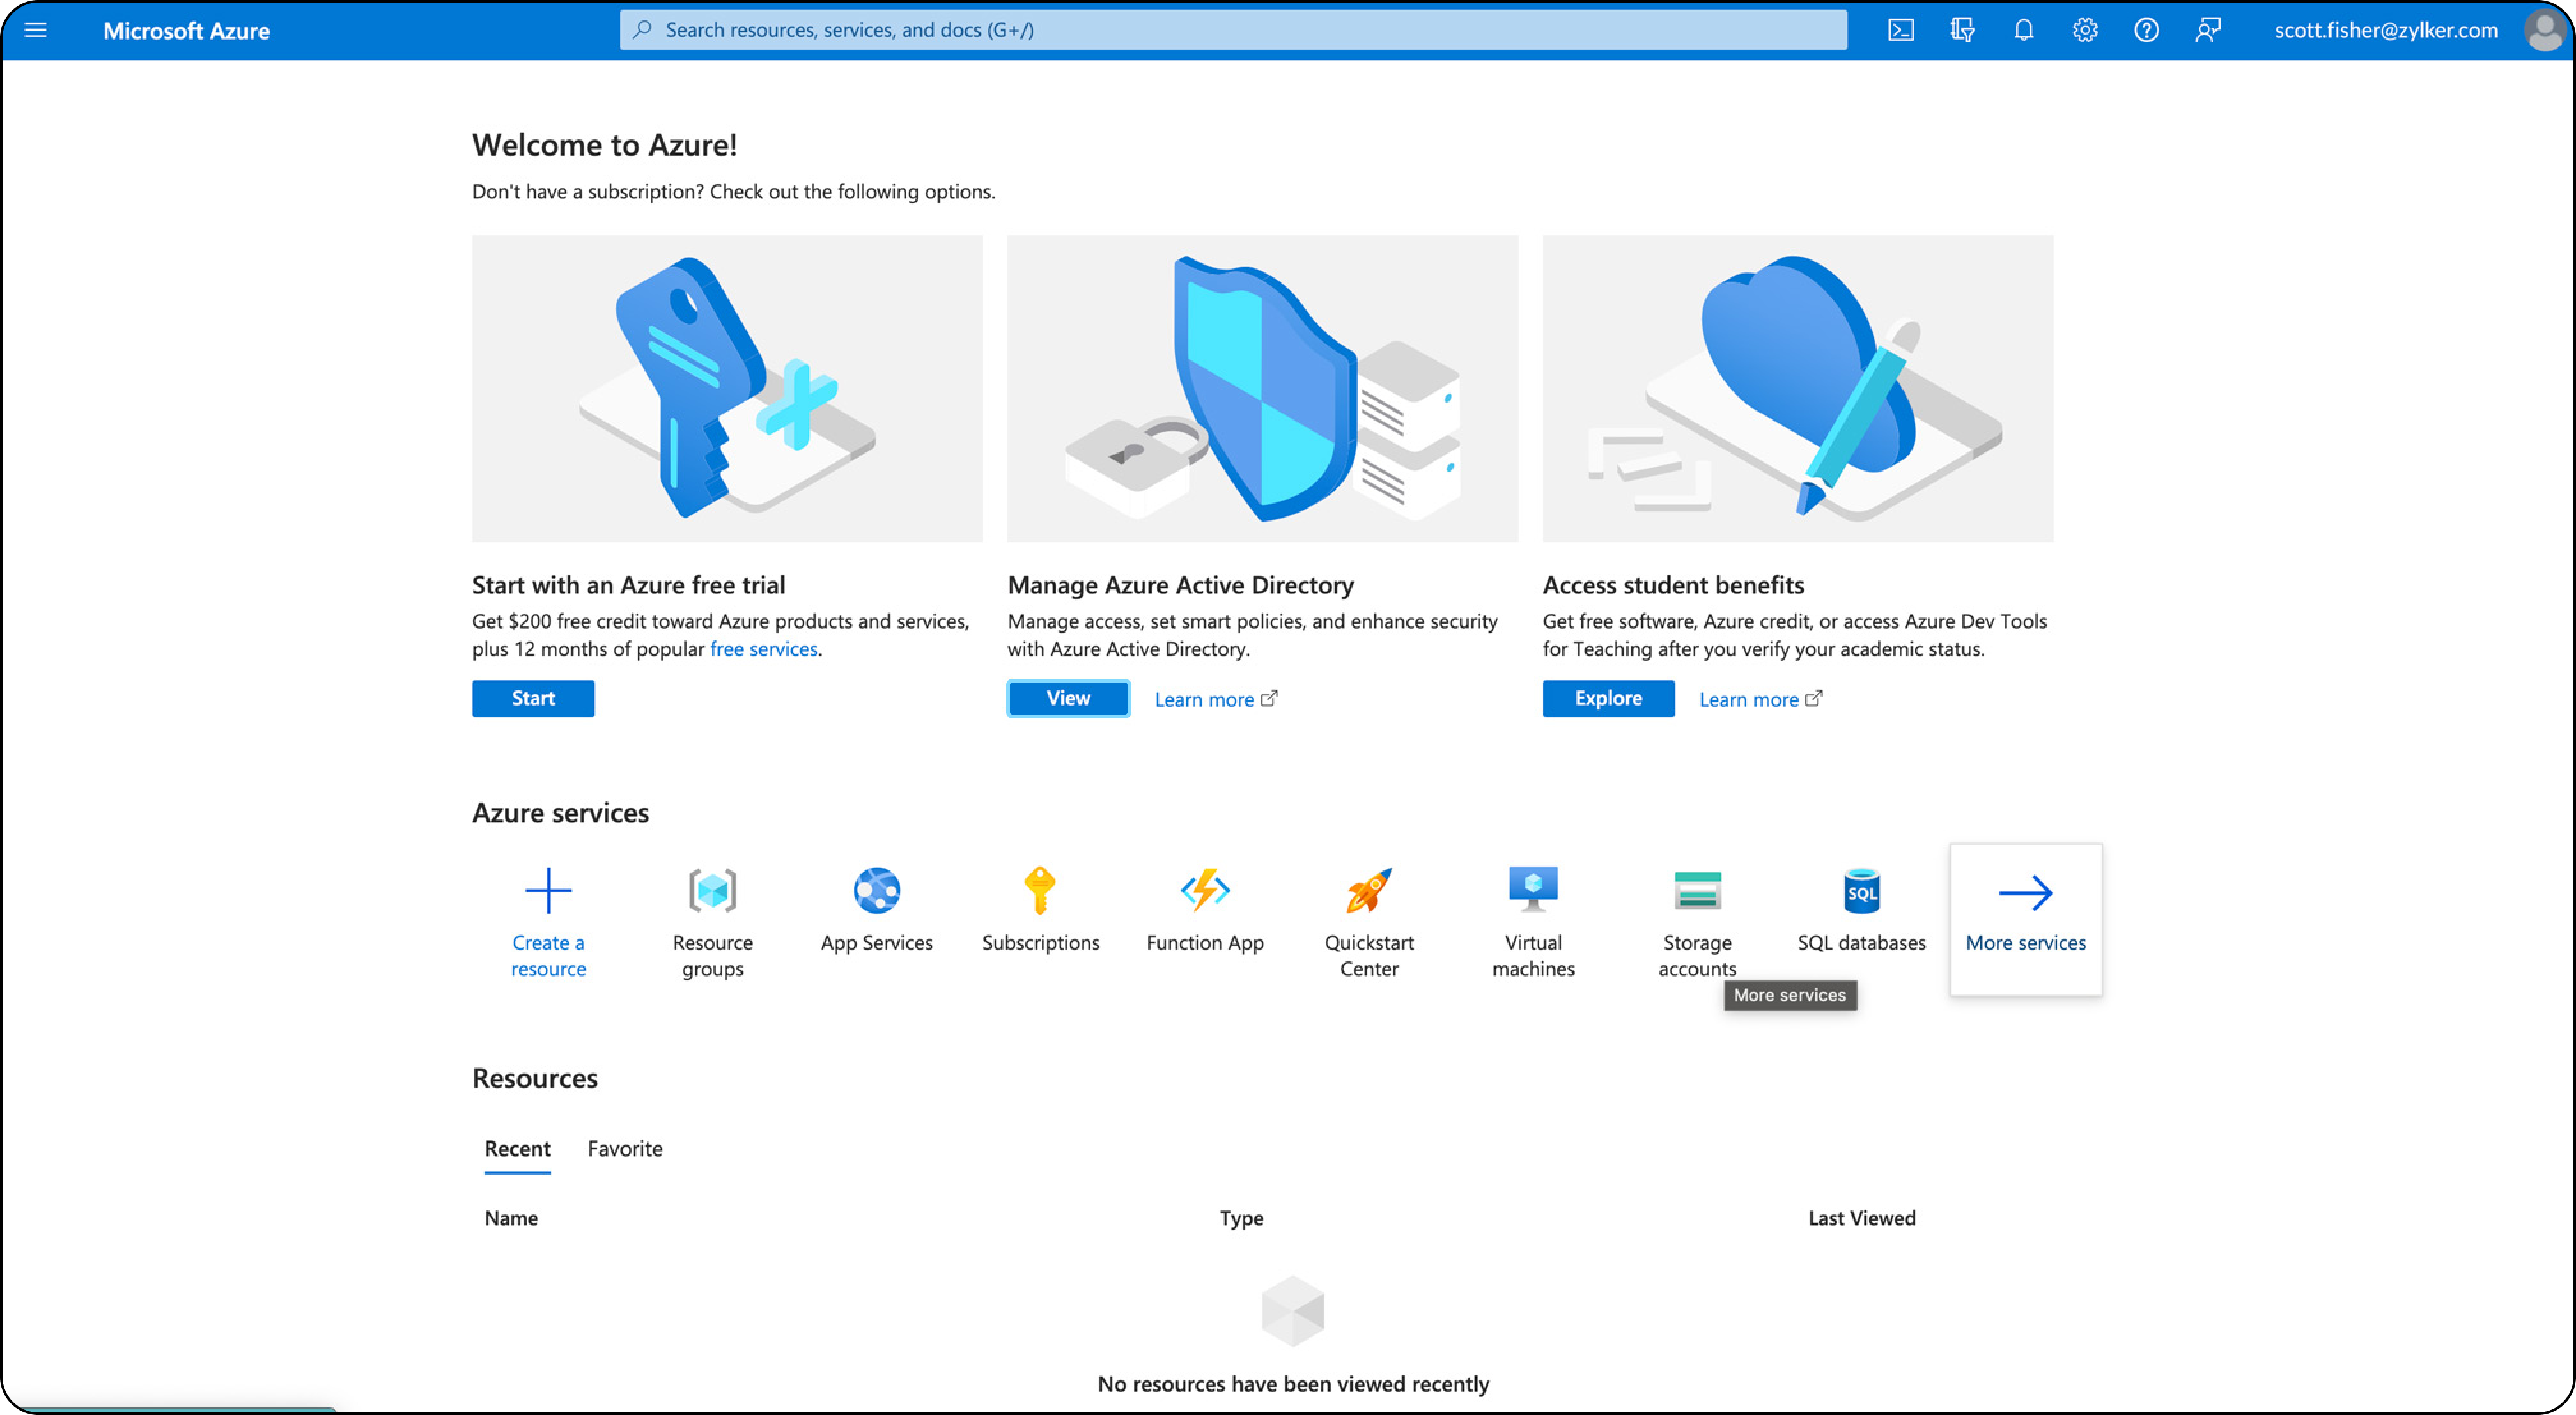This screenshot has height=1415, width=2576.
Task: Click the Virtual machines label
Action: 1533,955
